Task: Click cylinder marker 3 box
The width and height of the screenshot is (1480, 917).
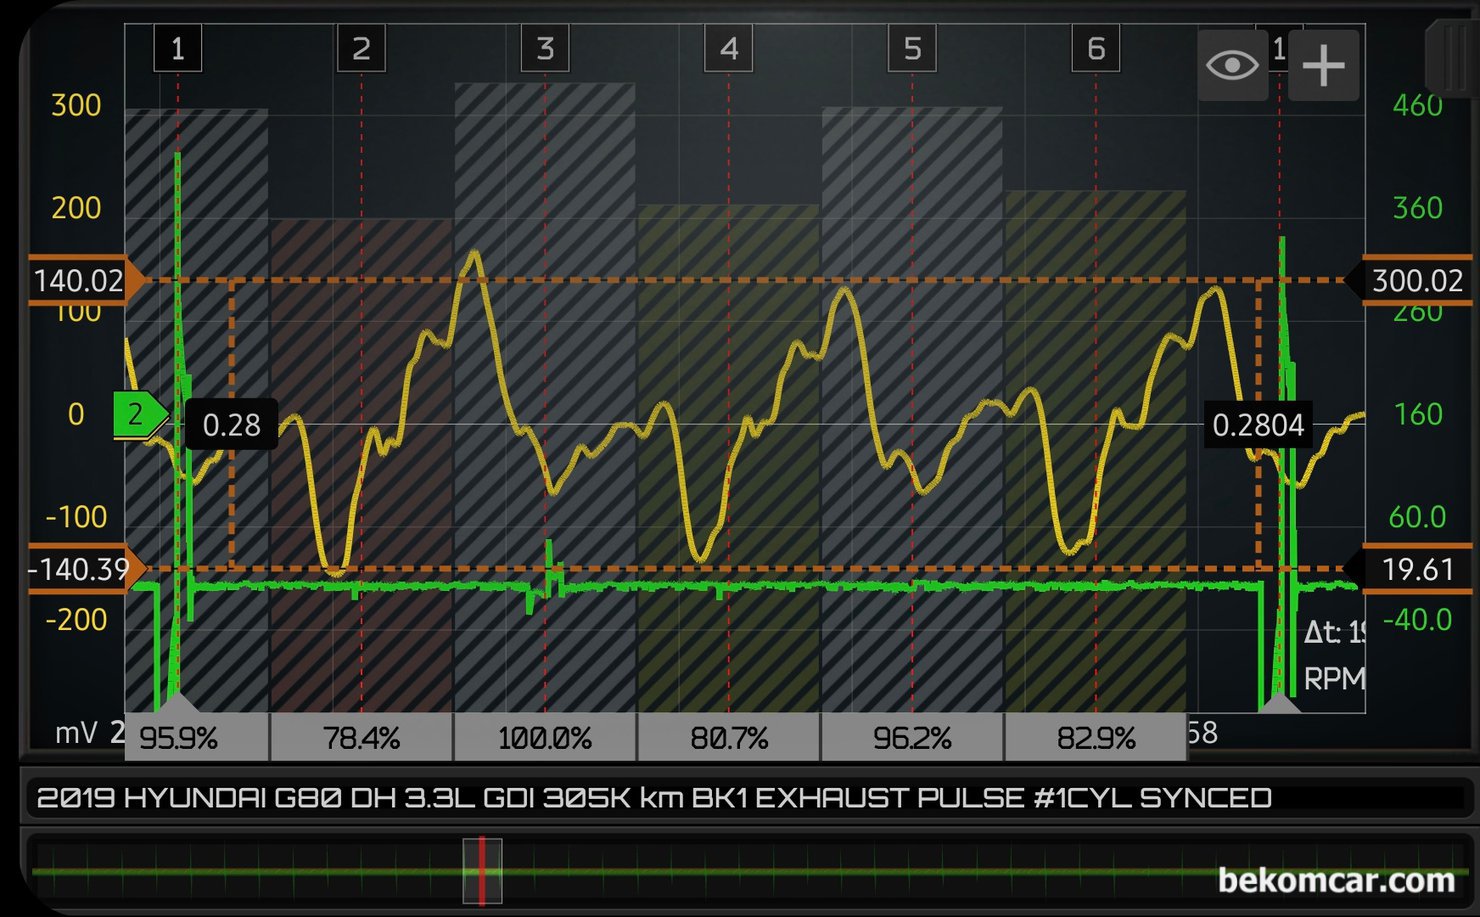Action: tap(545, 49)
